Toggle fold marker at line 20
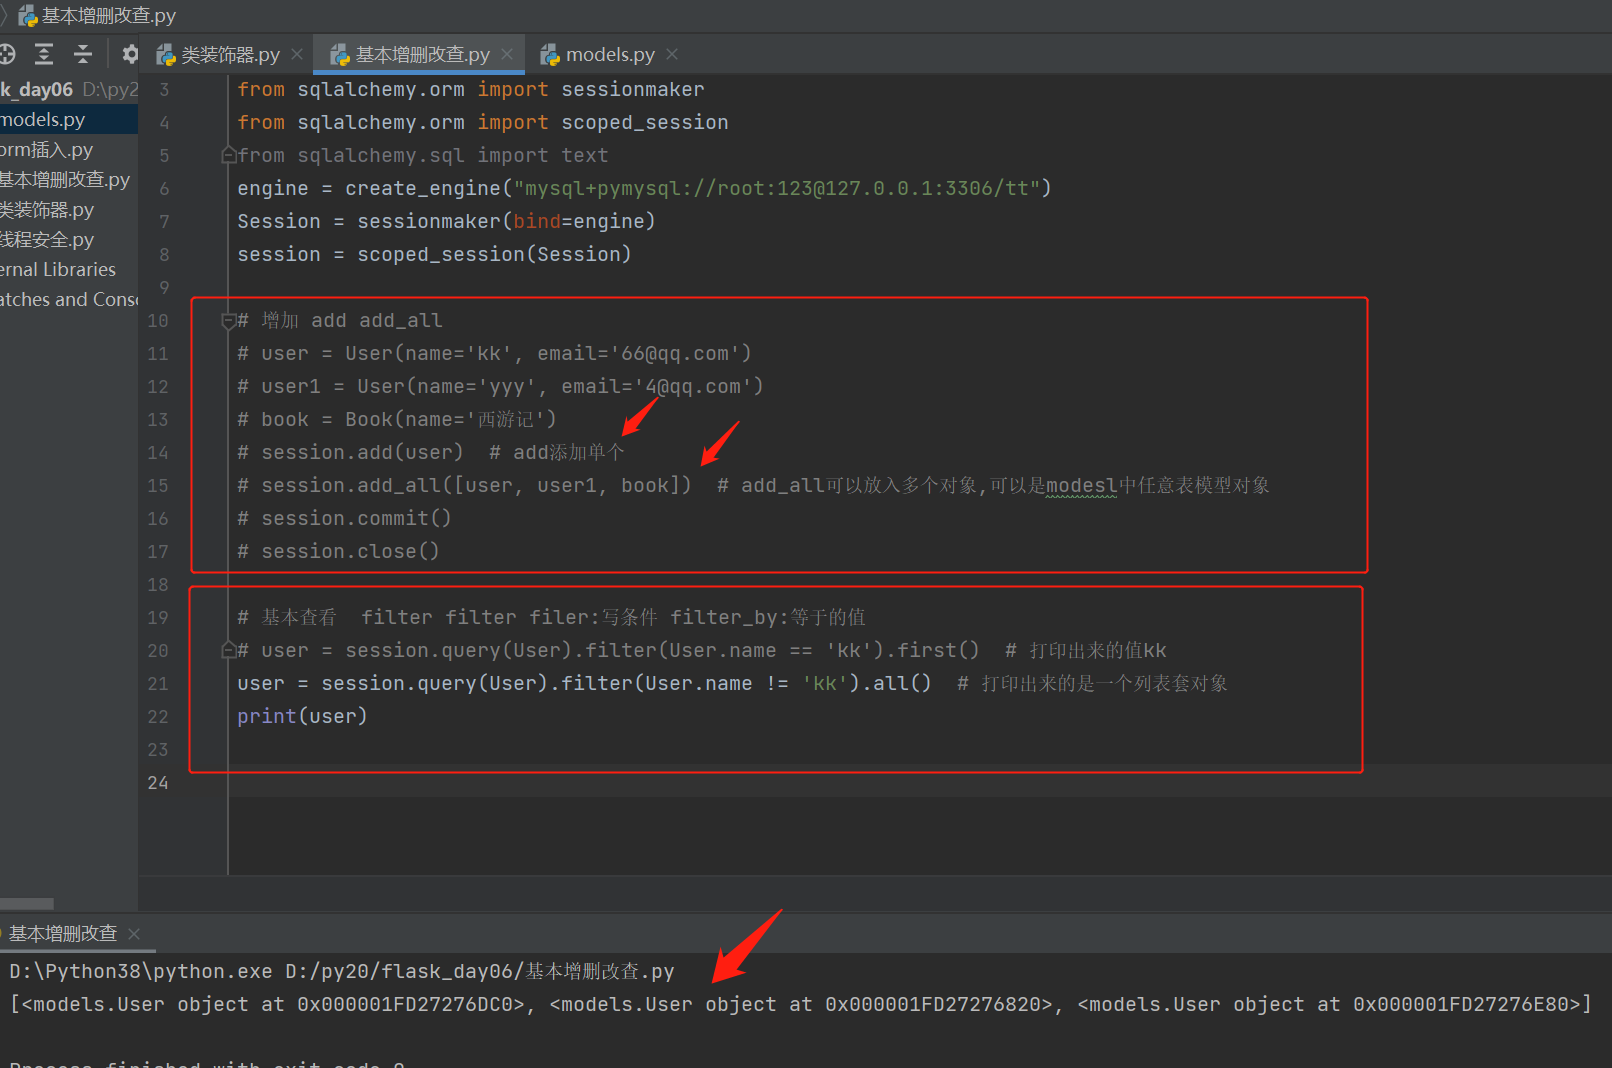Viewport: 1612px width, 1068px height. [x=228, y=651]
